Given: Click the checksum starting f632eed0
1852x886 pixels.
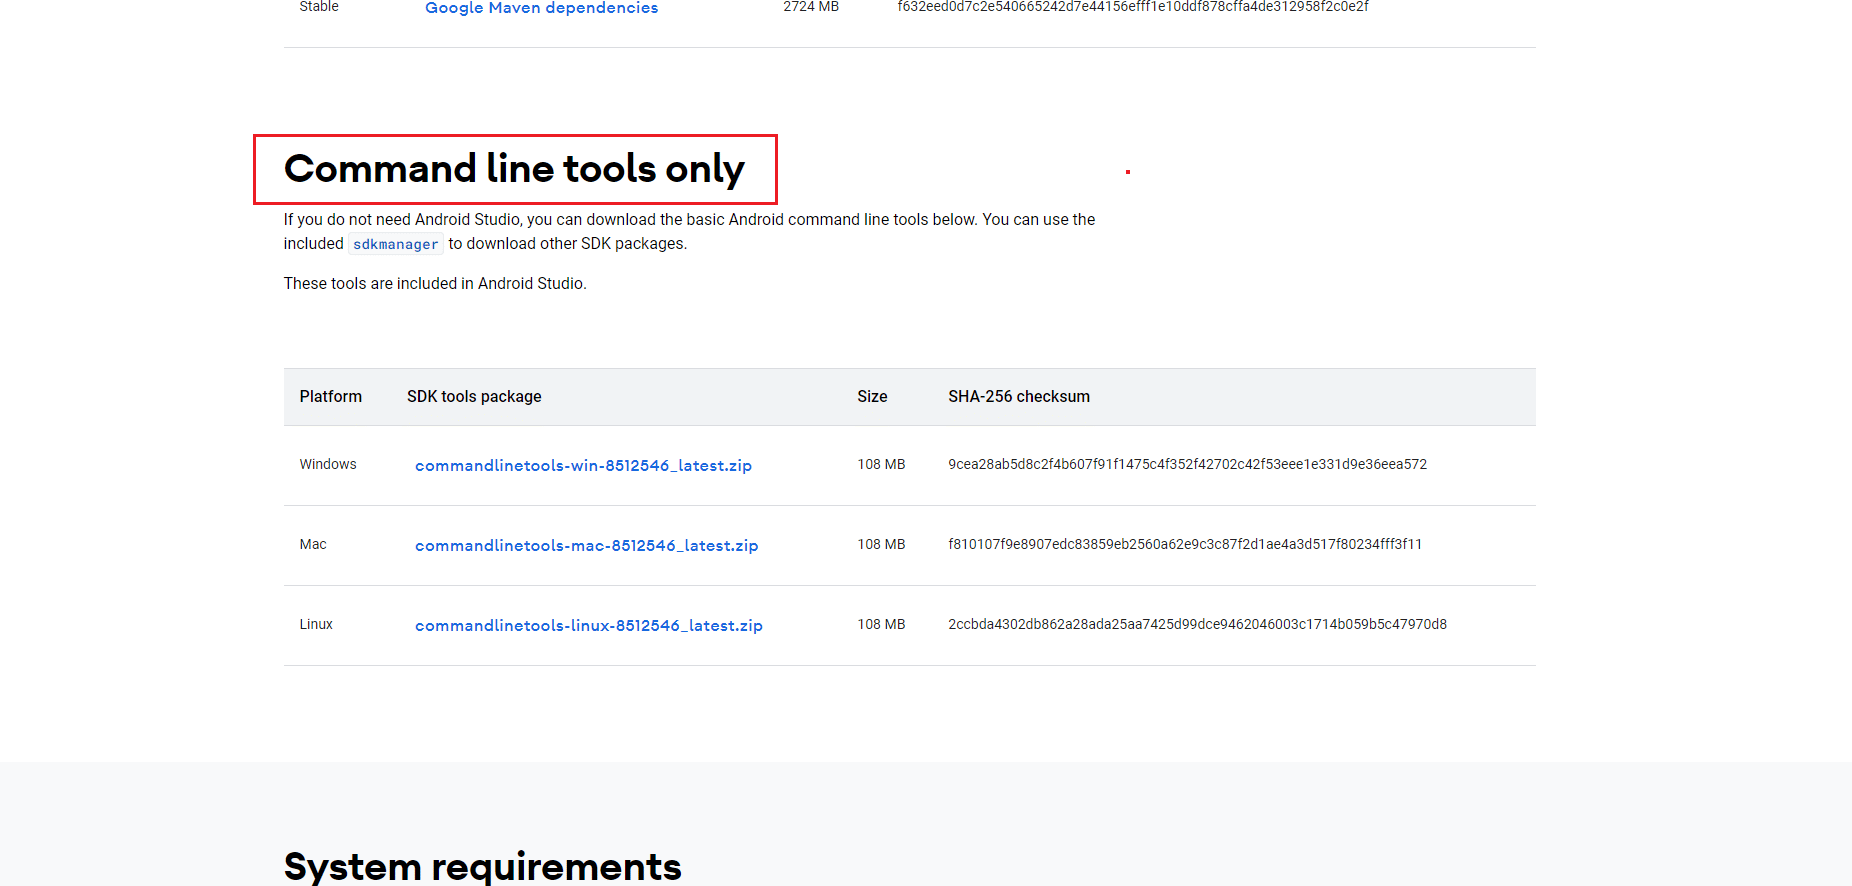Looking at the screenshot, I should [1133, 7].
